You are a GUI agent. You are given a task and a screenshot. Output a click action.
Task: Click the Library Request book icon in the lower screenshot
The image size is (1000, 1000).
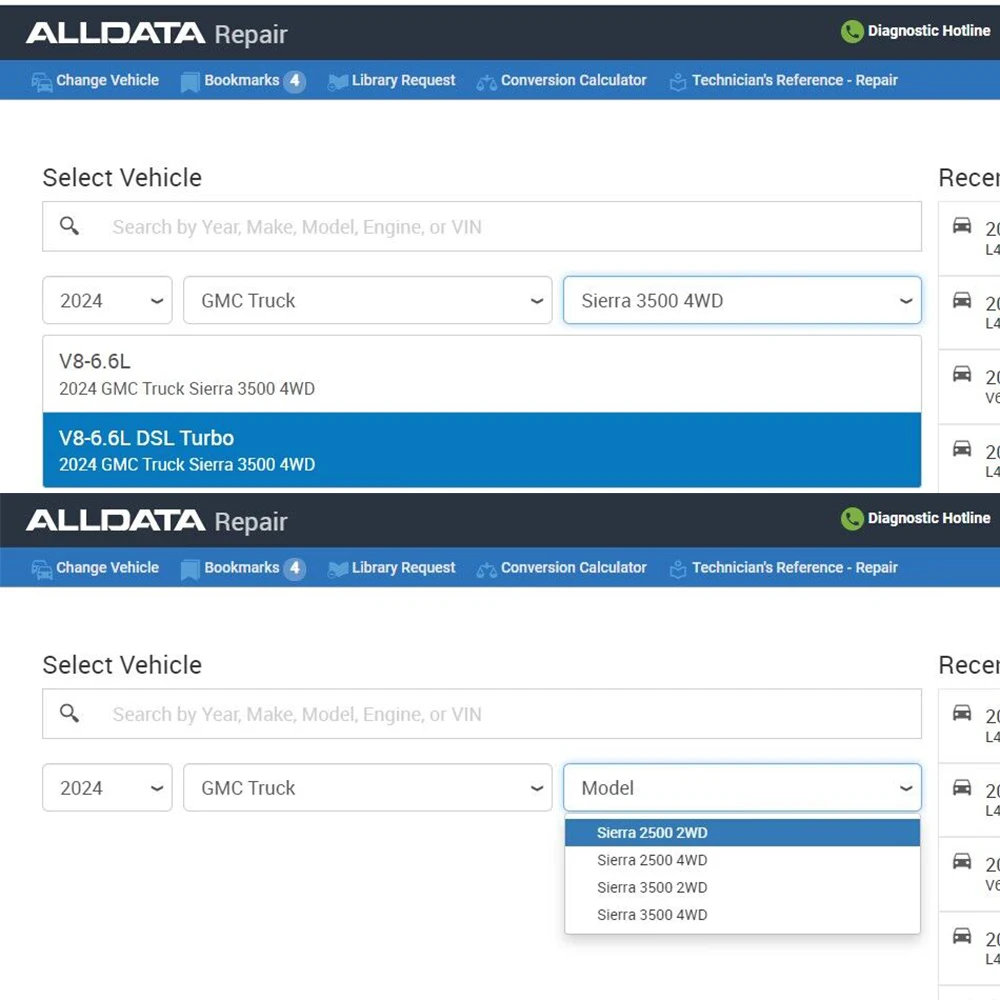tap(337, 569)
